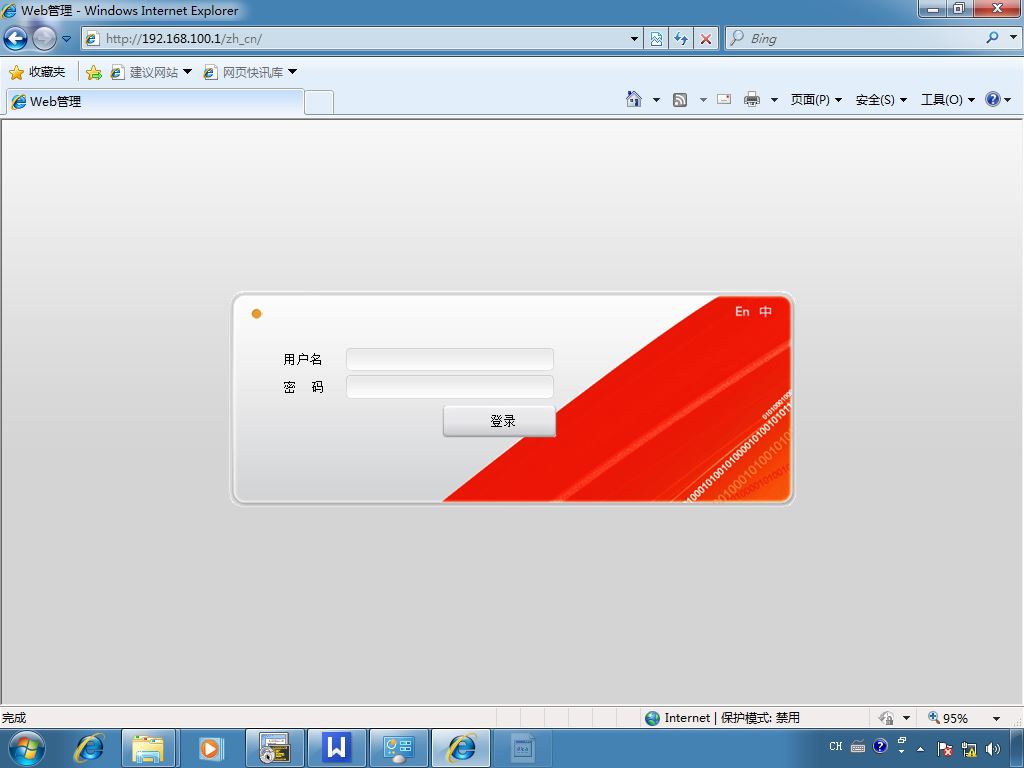Viewport: 1024px width, 768px height.
Task: Click the Refresh page icon
Action: [x=681, y=39]
